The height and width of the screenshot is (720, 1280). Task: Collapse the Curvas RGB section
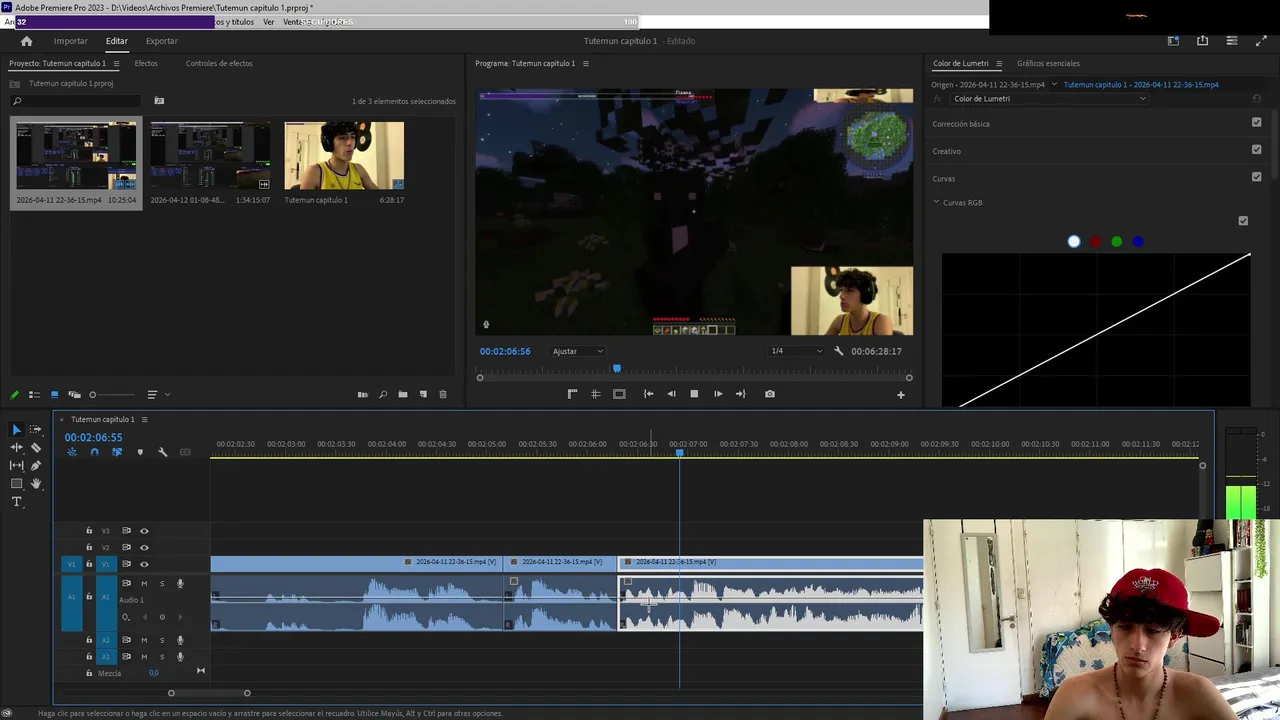[x=936, y=202]
